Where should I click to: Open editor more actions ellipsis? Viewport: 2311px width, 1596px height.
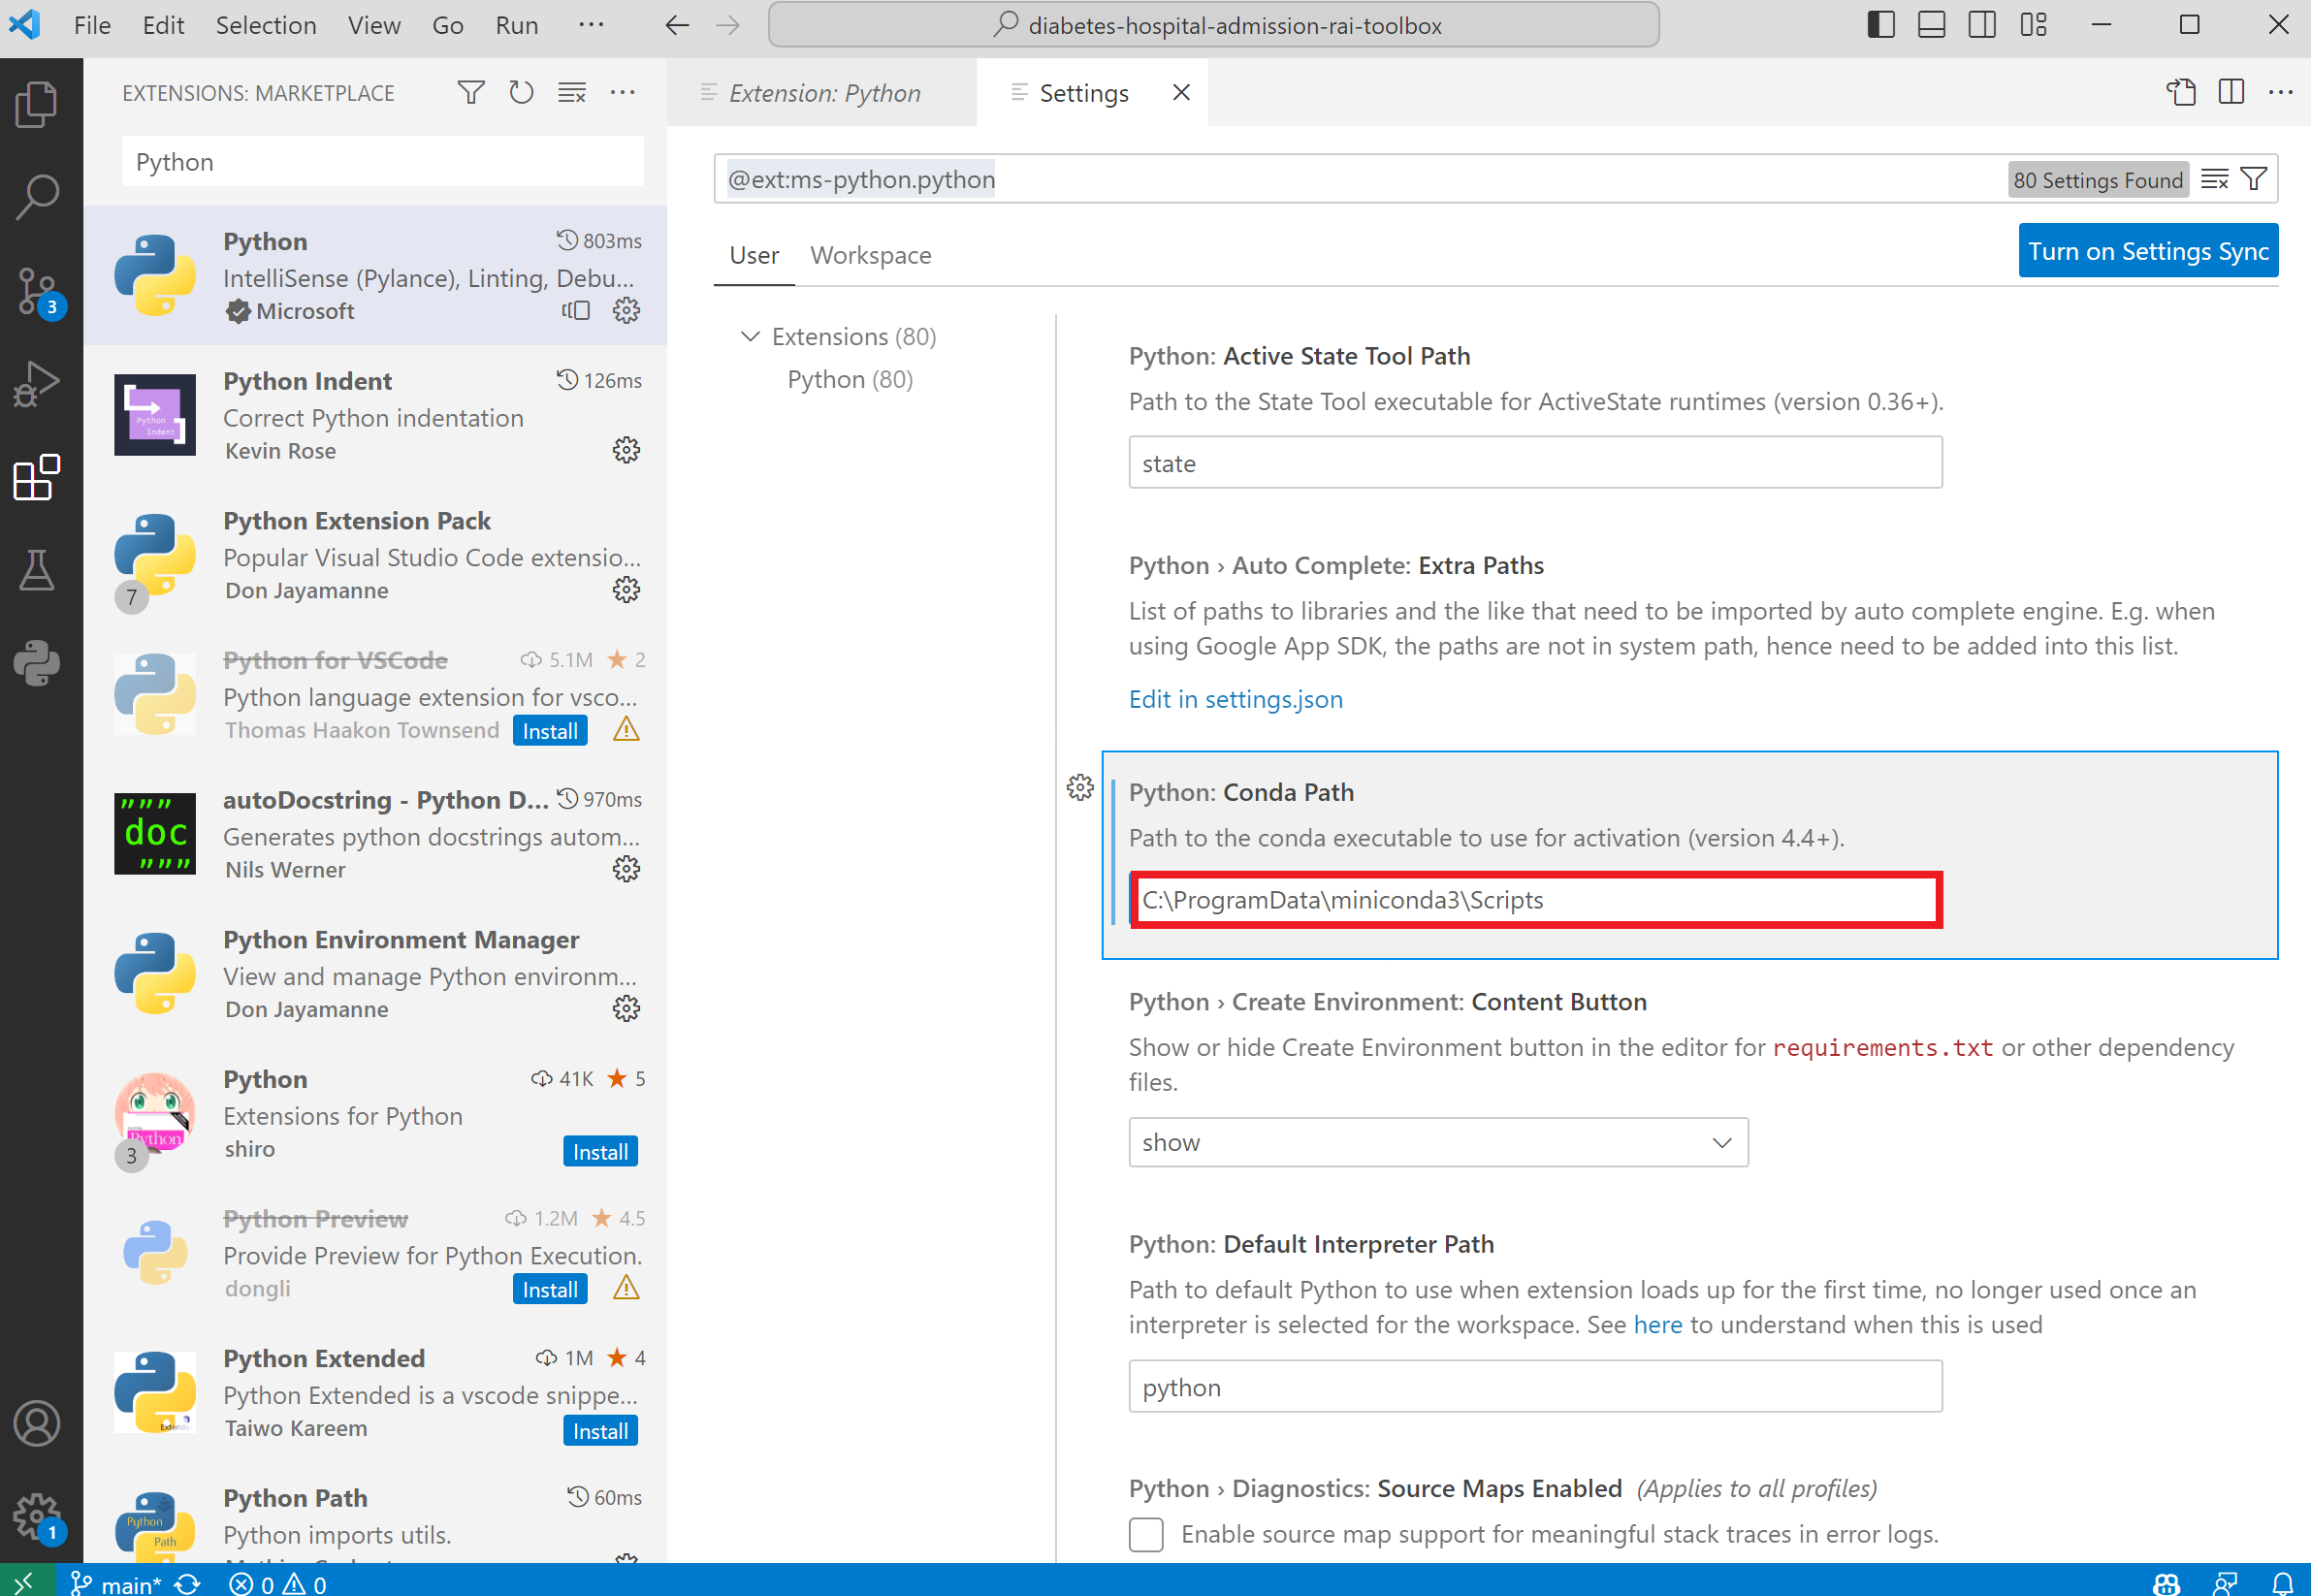click(2281, 93)
